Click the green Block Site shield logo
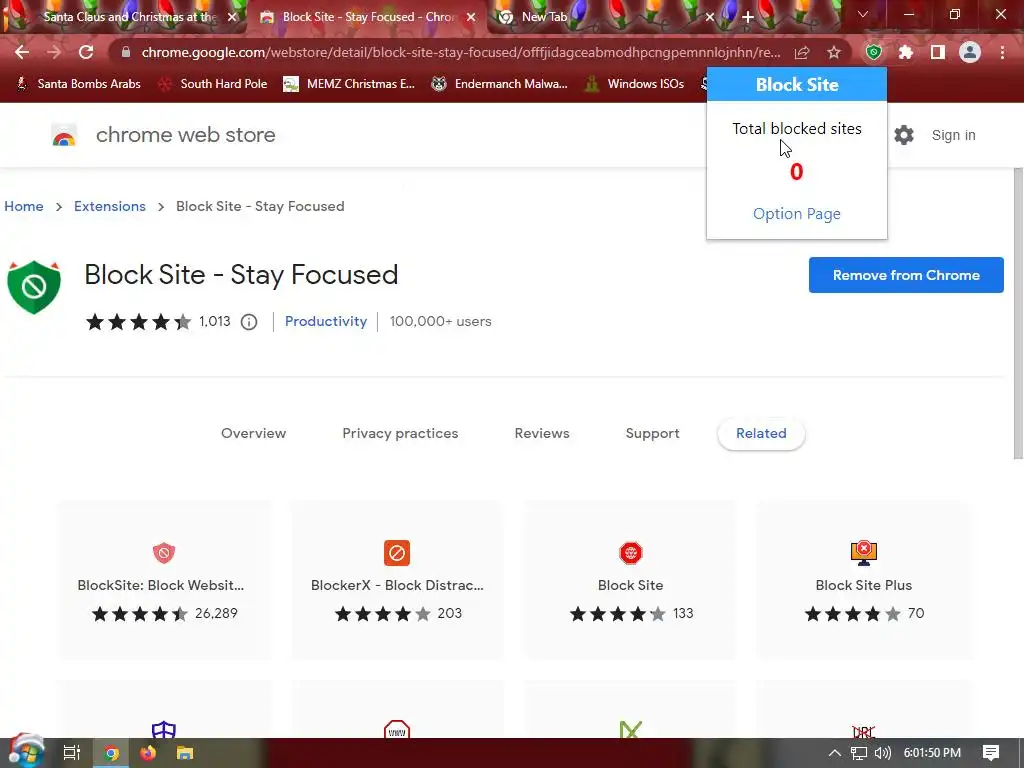 (34, 287)
